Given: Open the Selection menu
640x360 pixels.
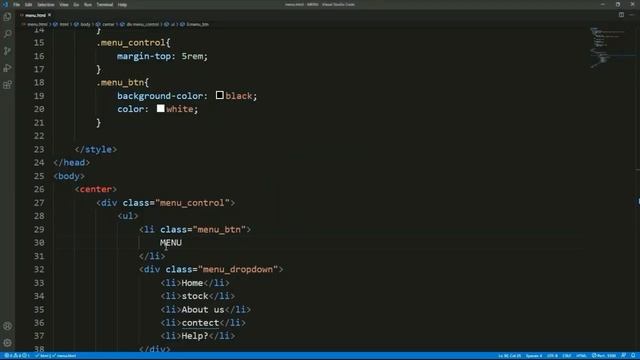Looking at the screenshot, I should (46, 4).
